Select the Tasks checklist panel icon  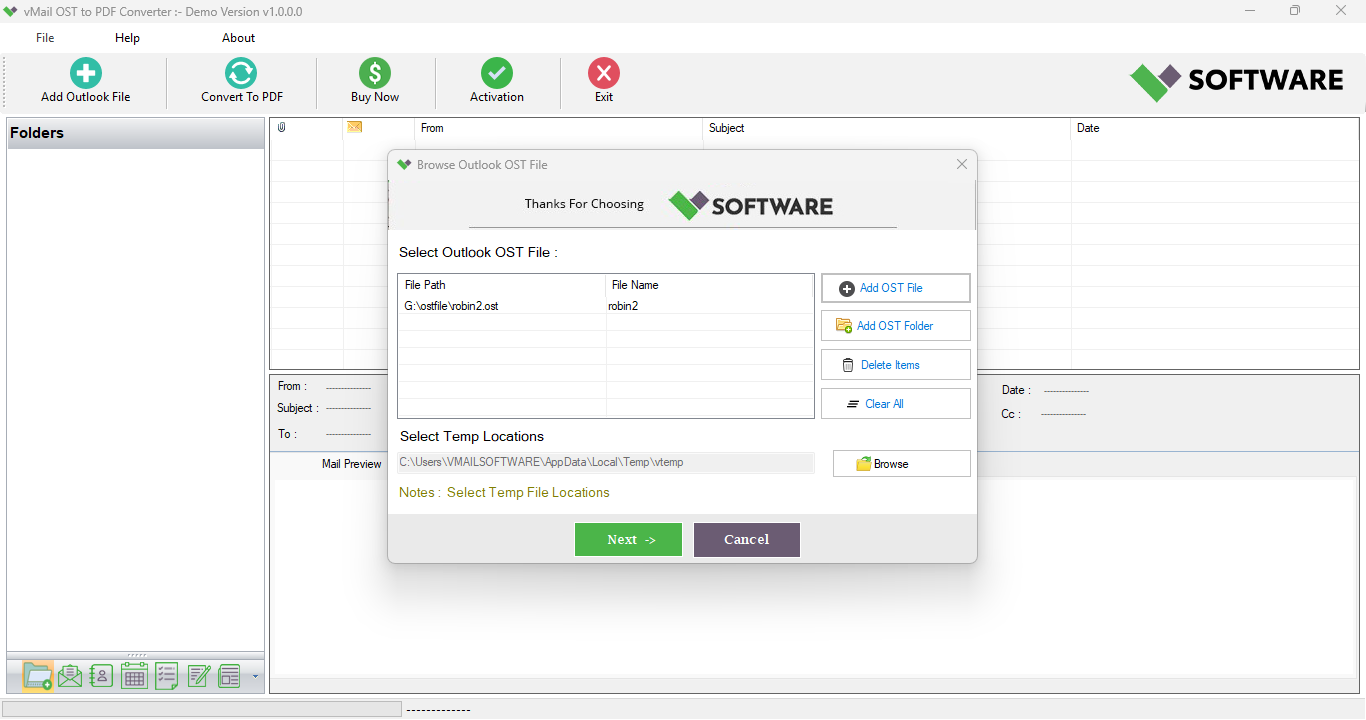[165, 676]
